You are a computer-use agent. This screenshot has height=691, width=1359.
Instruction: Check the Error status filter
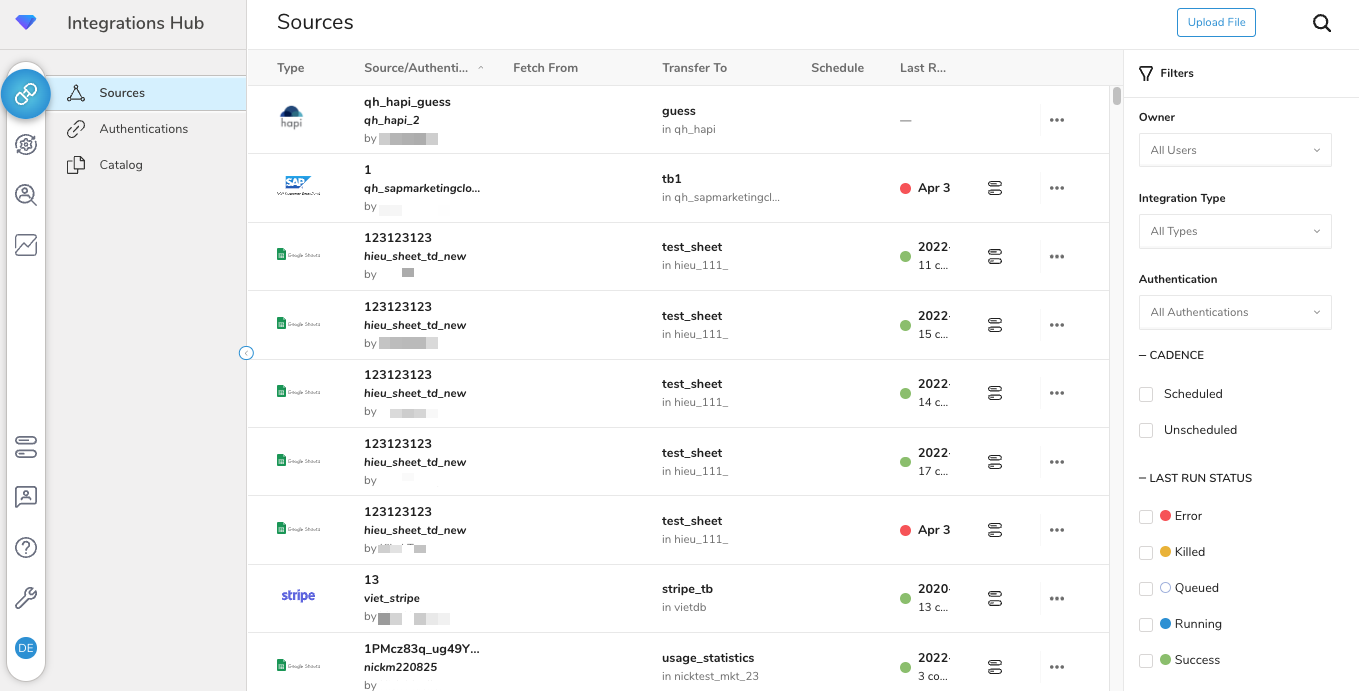[1146, 517]
